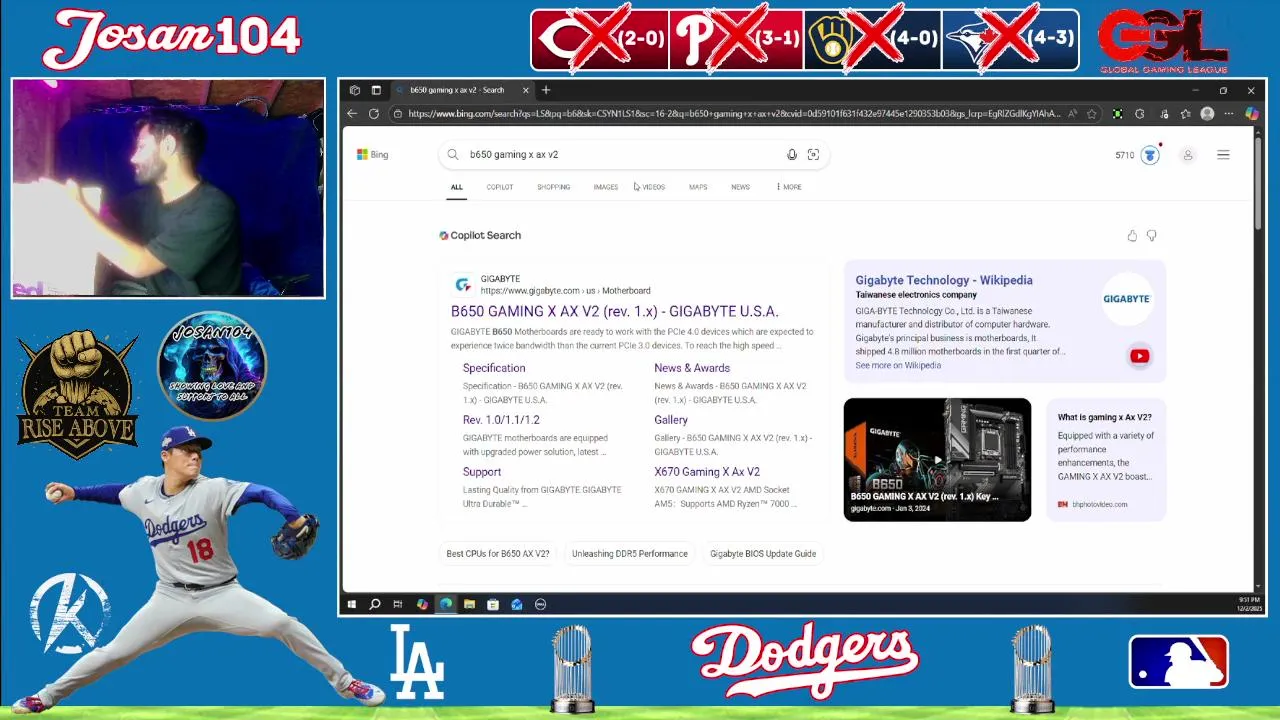Give thumbs down feedback on Copilot Search

[x=1151, y=236]
